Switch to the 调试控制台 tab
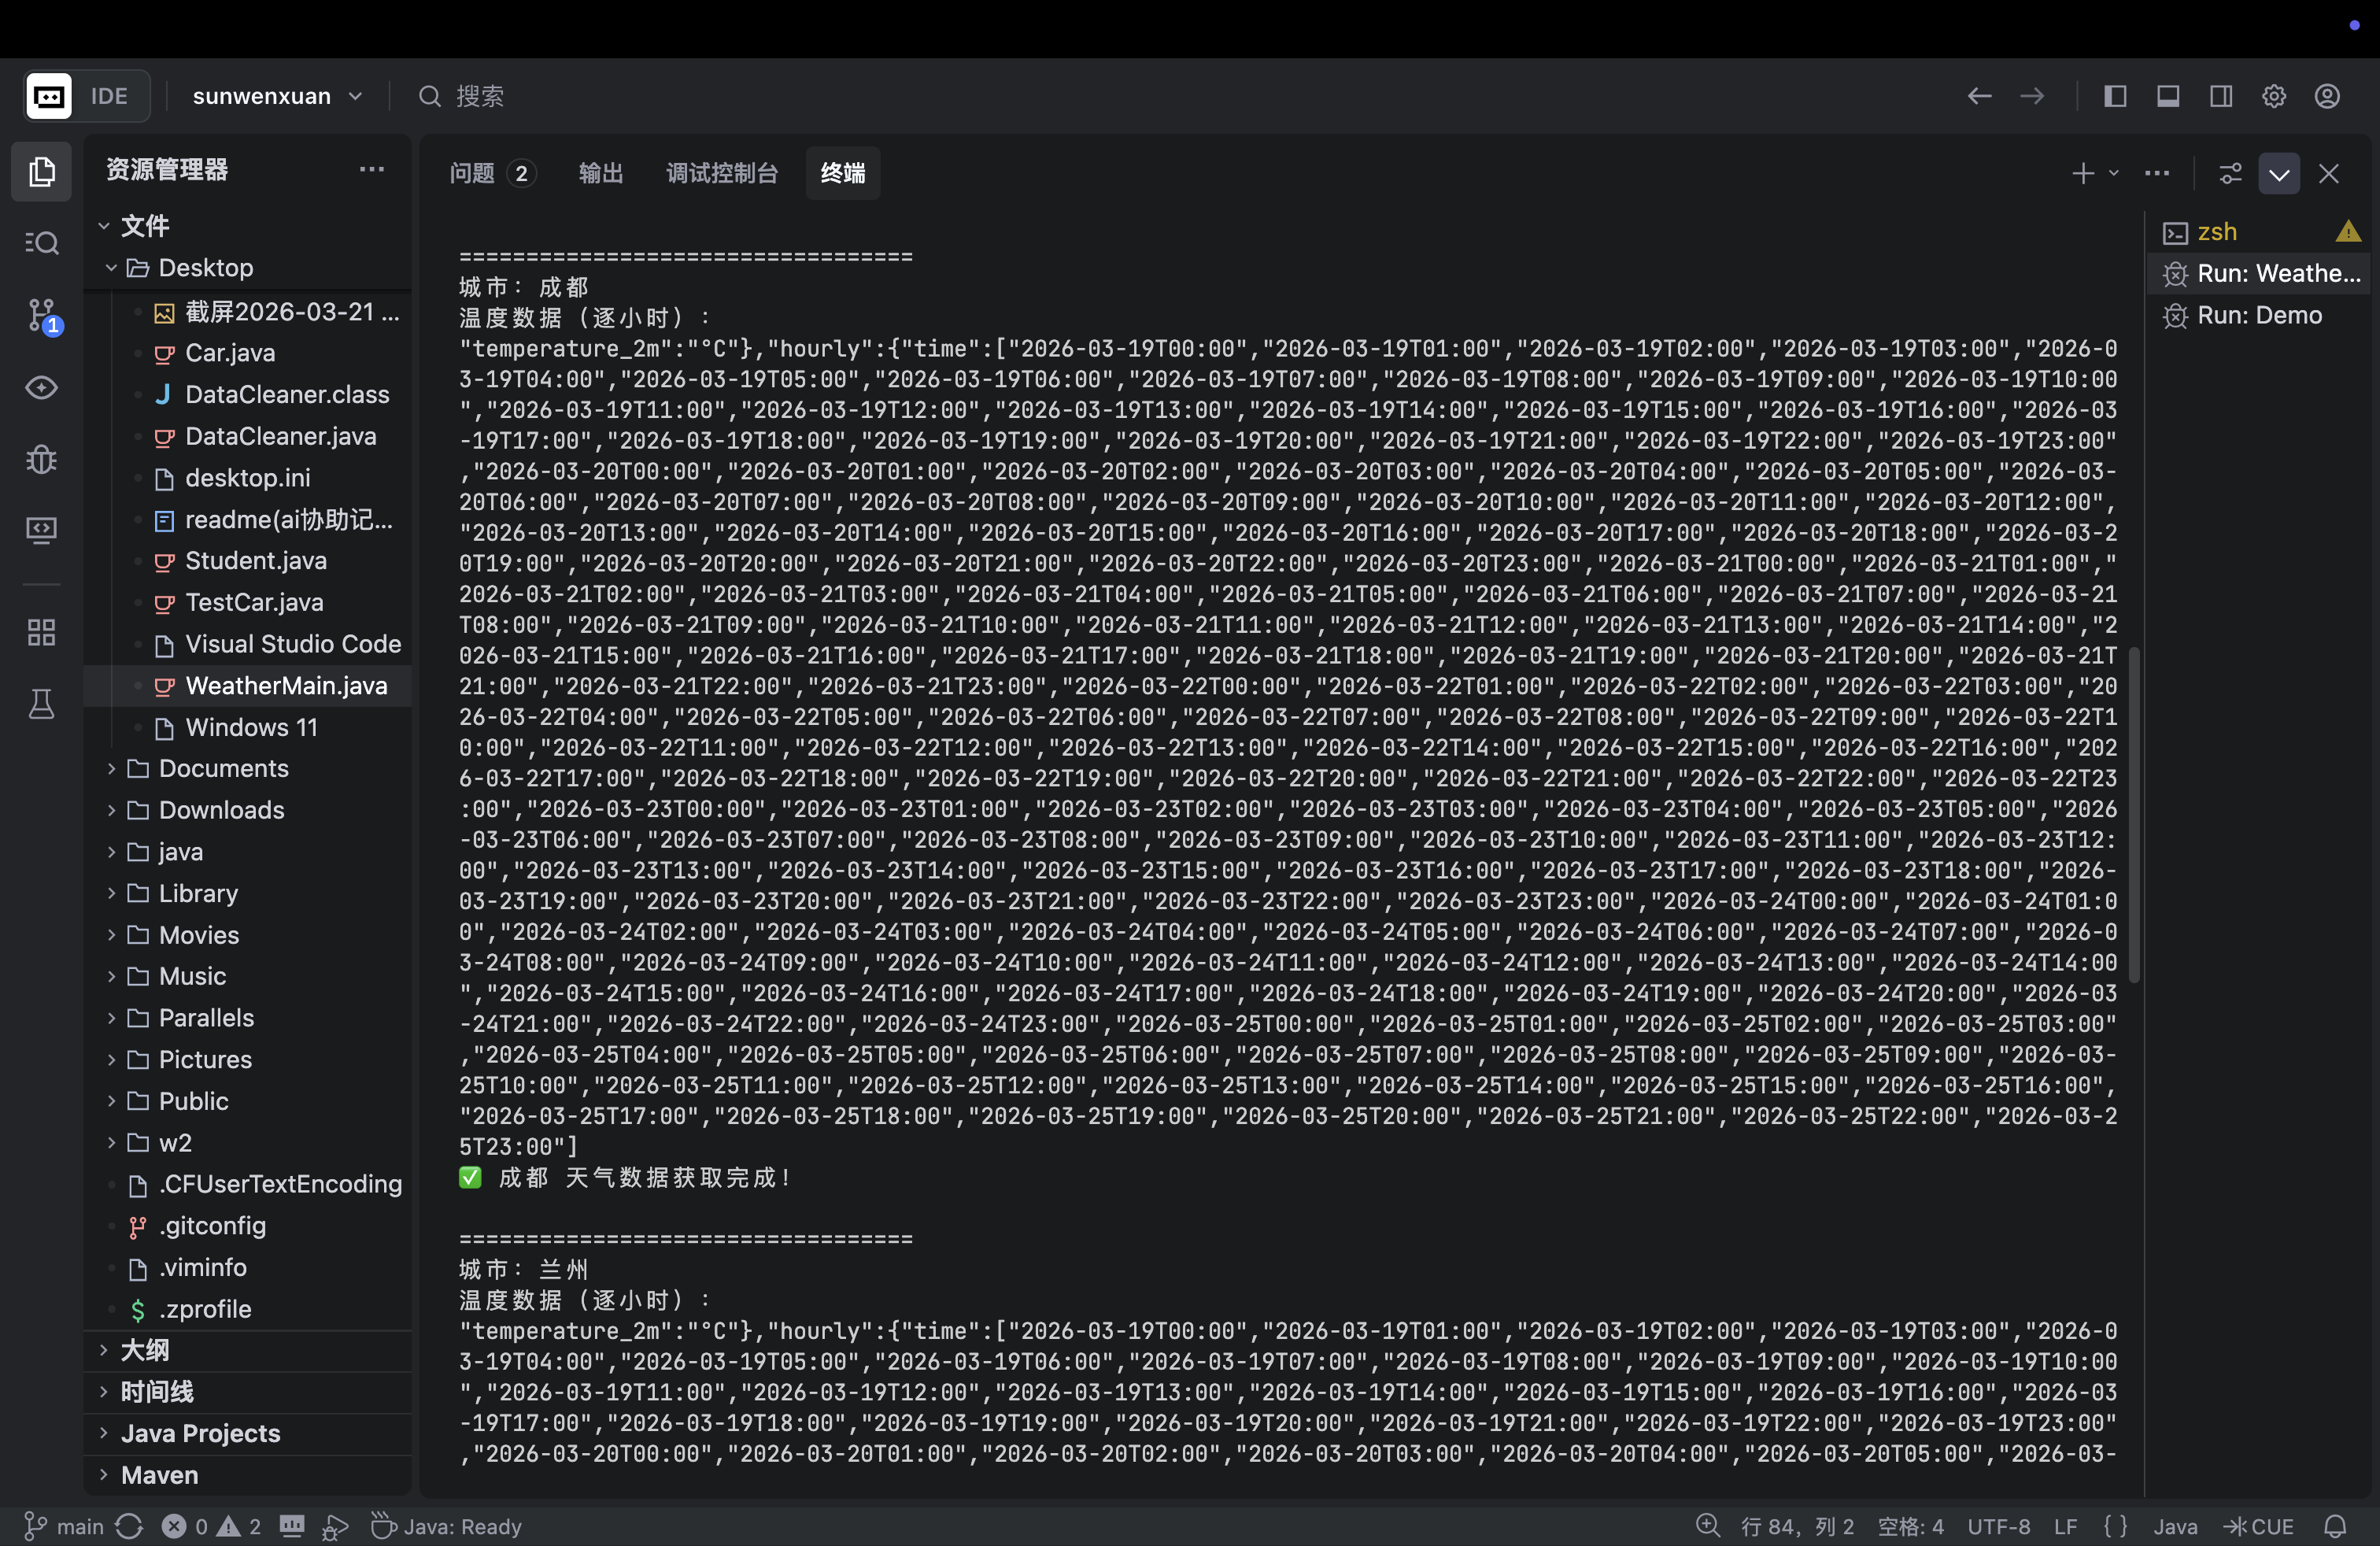This screenshot has height=1546, width=2380. [x=721, y=173]
